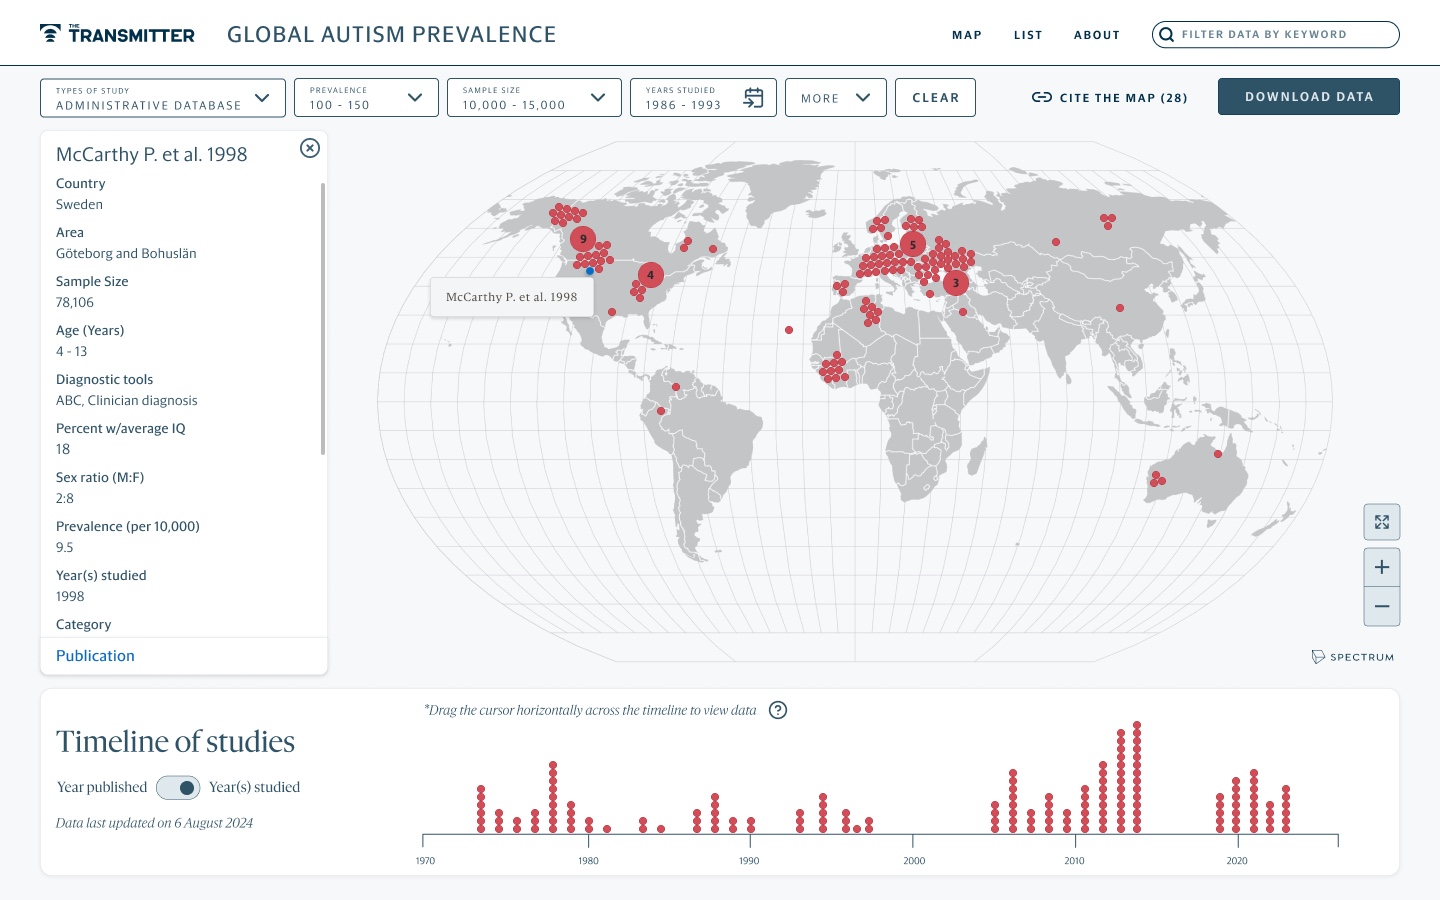1440x900 pixels.
Task: Click the area value Göteborg and Bohuslän
Action: [126, 254]
